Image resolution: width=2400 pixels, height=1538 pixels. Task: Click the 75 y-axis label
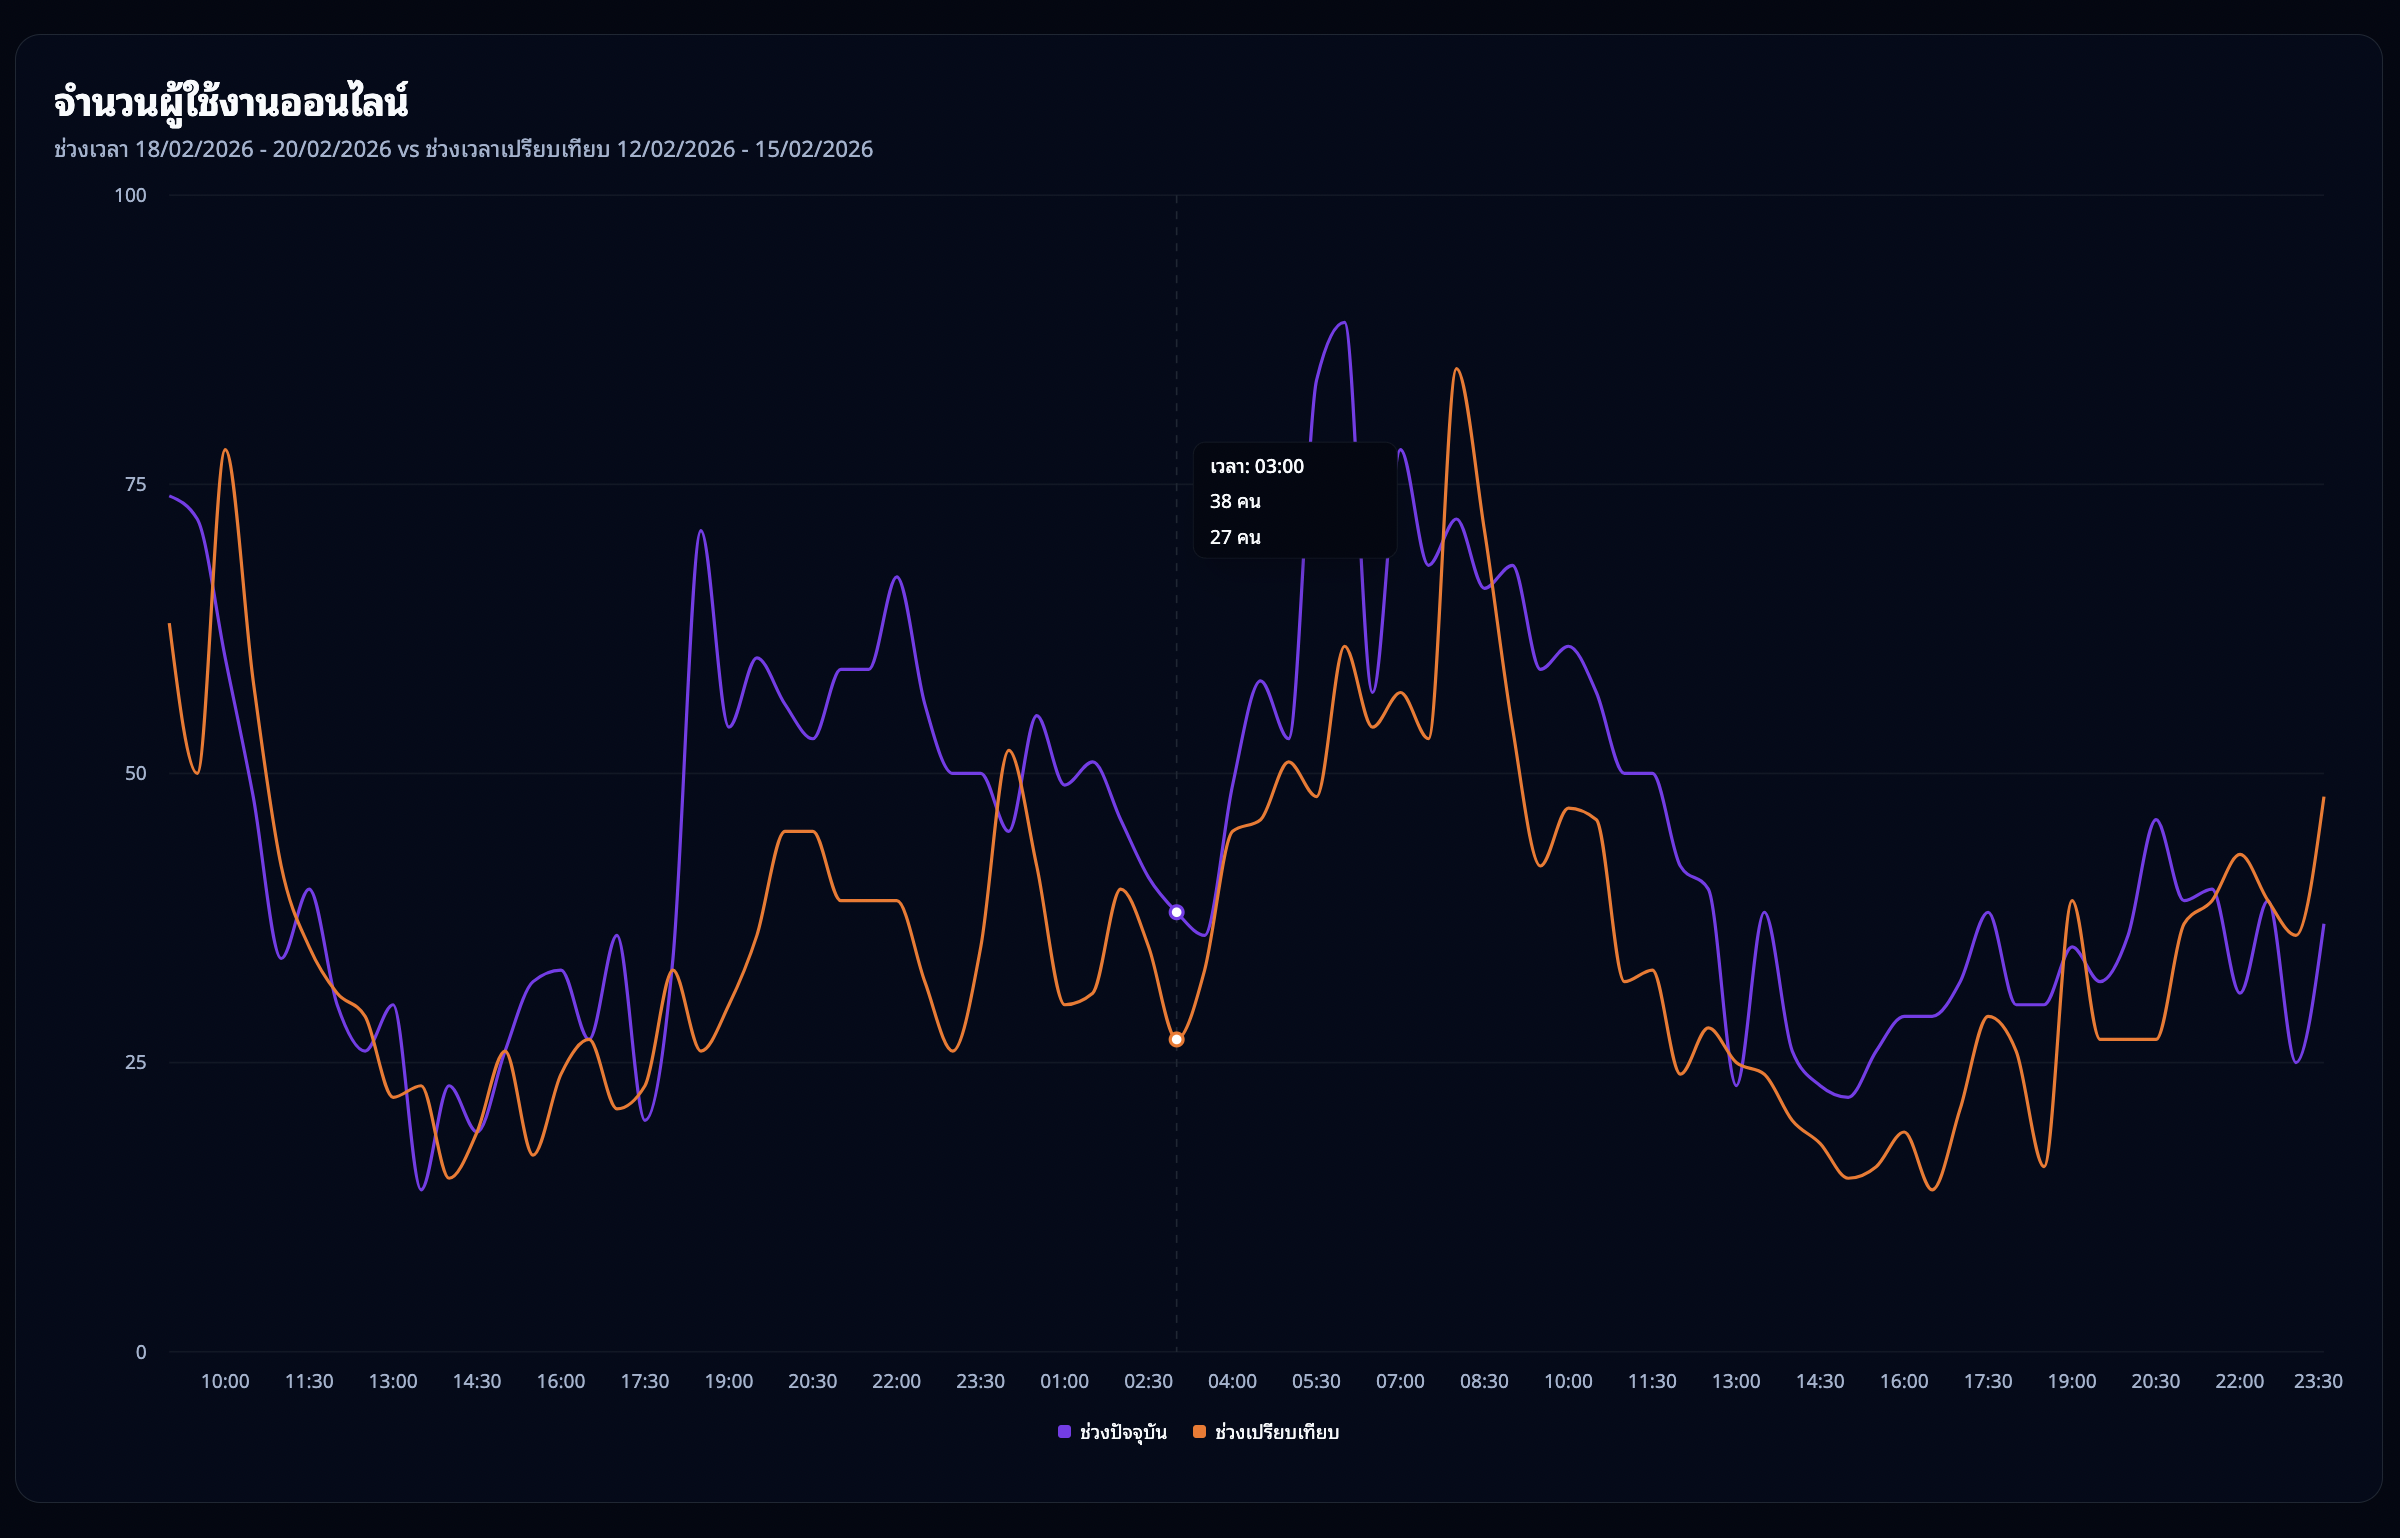click(x=135, y=484)
